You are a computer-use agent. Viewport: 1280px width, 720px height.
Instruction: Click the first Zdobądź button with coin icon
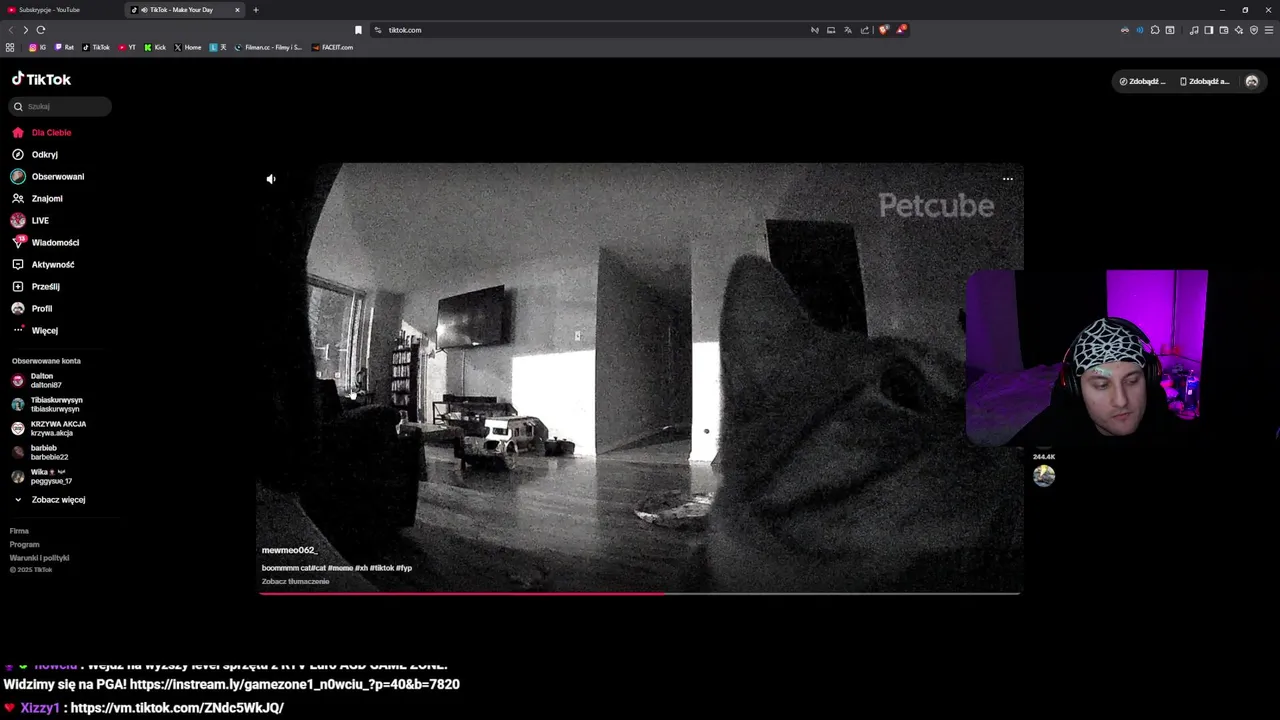click(x=1142, y=81)
